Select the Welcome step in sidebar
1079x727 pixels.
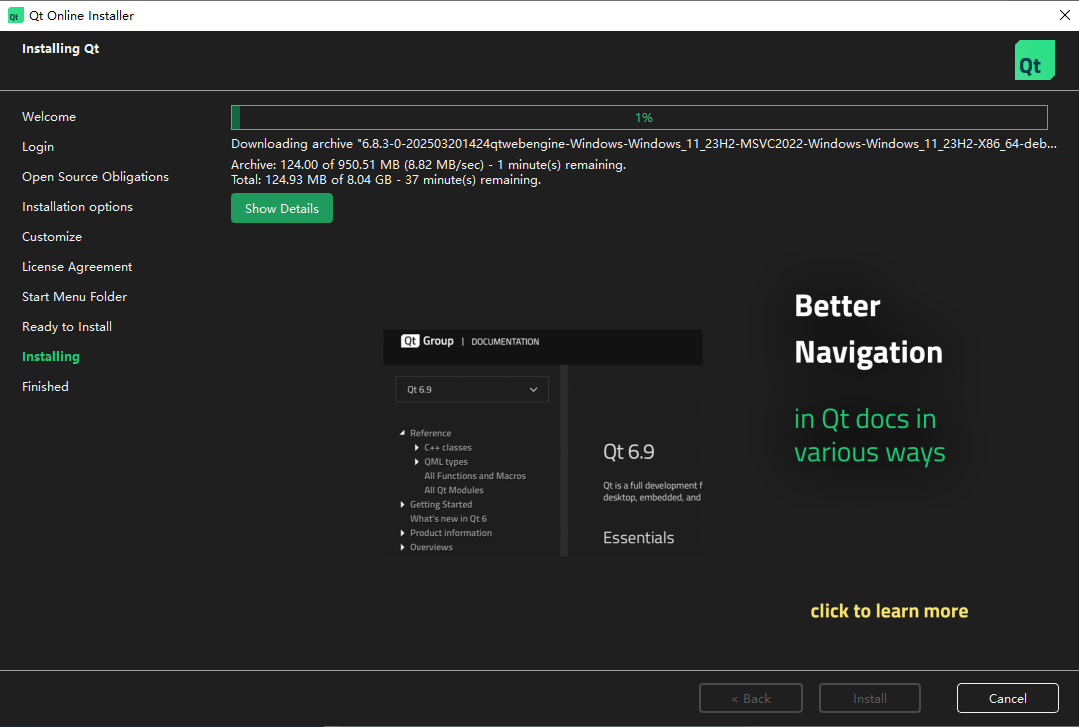[49, 117]
